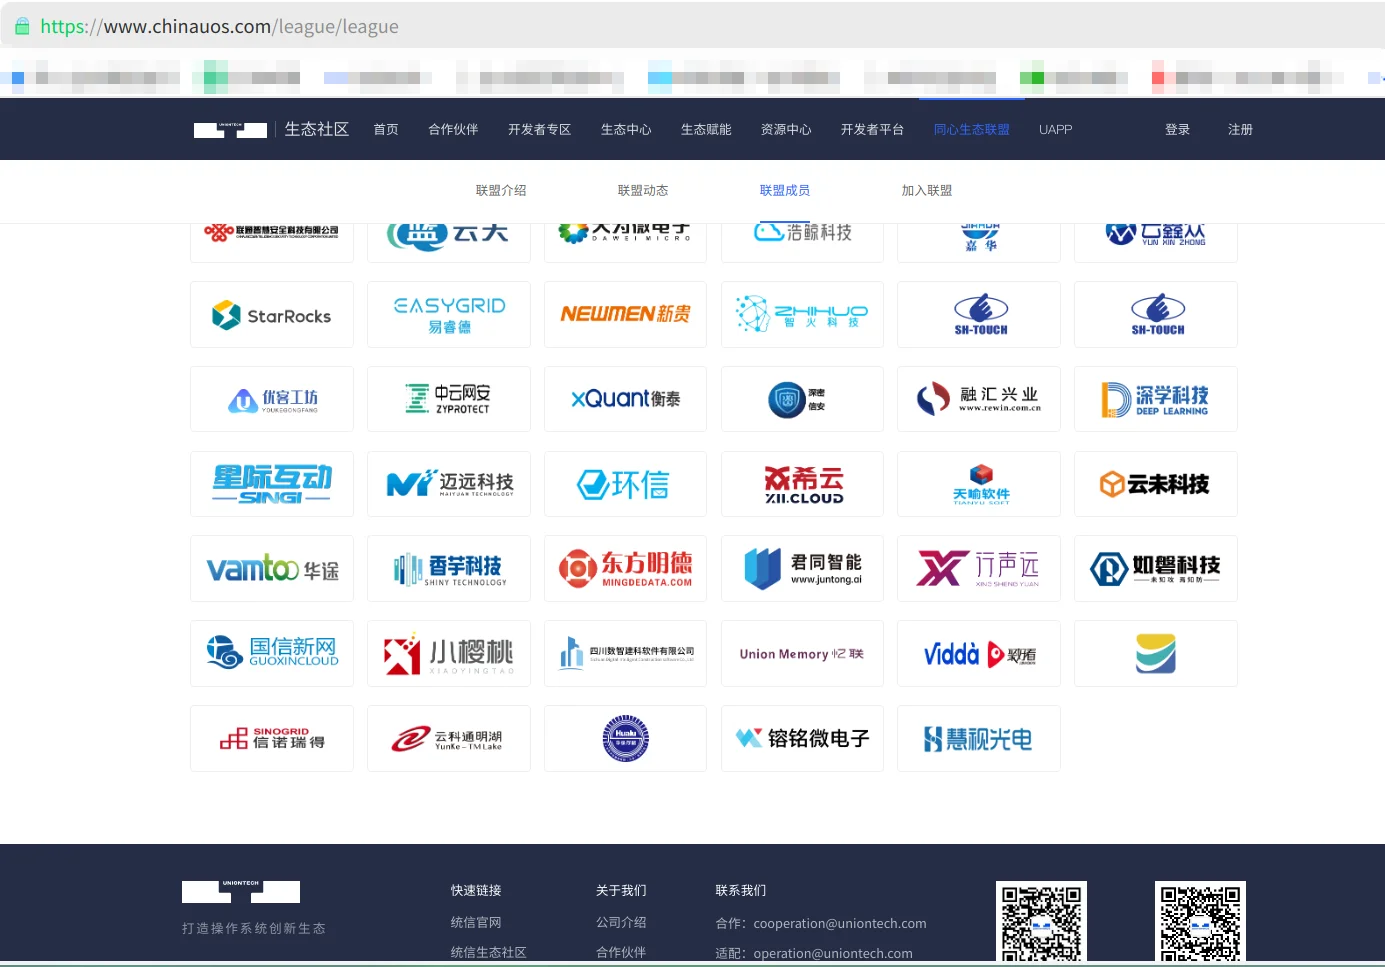Open the 如磐科技 logo card
The height and width of the screenshot is (967, 1385).
[1156, 569]
